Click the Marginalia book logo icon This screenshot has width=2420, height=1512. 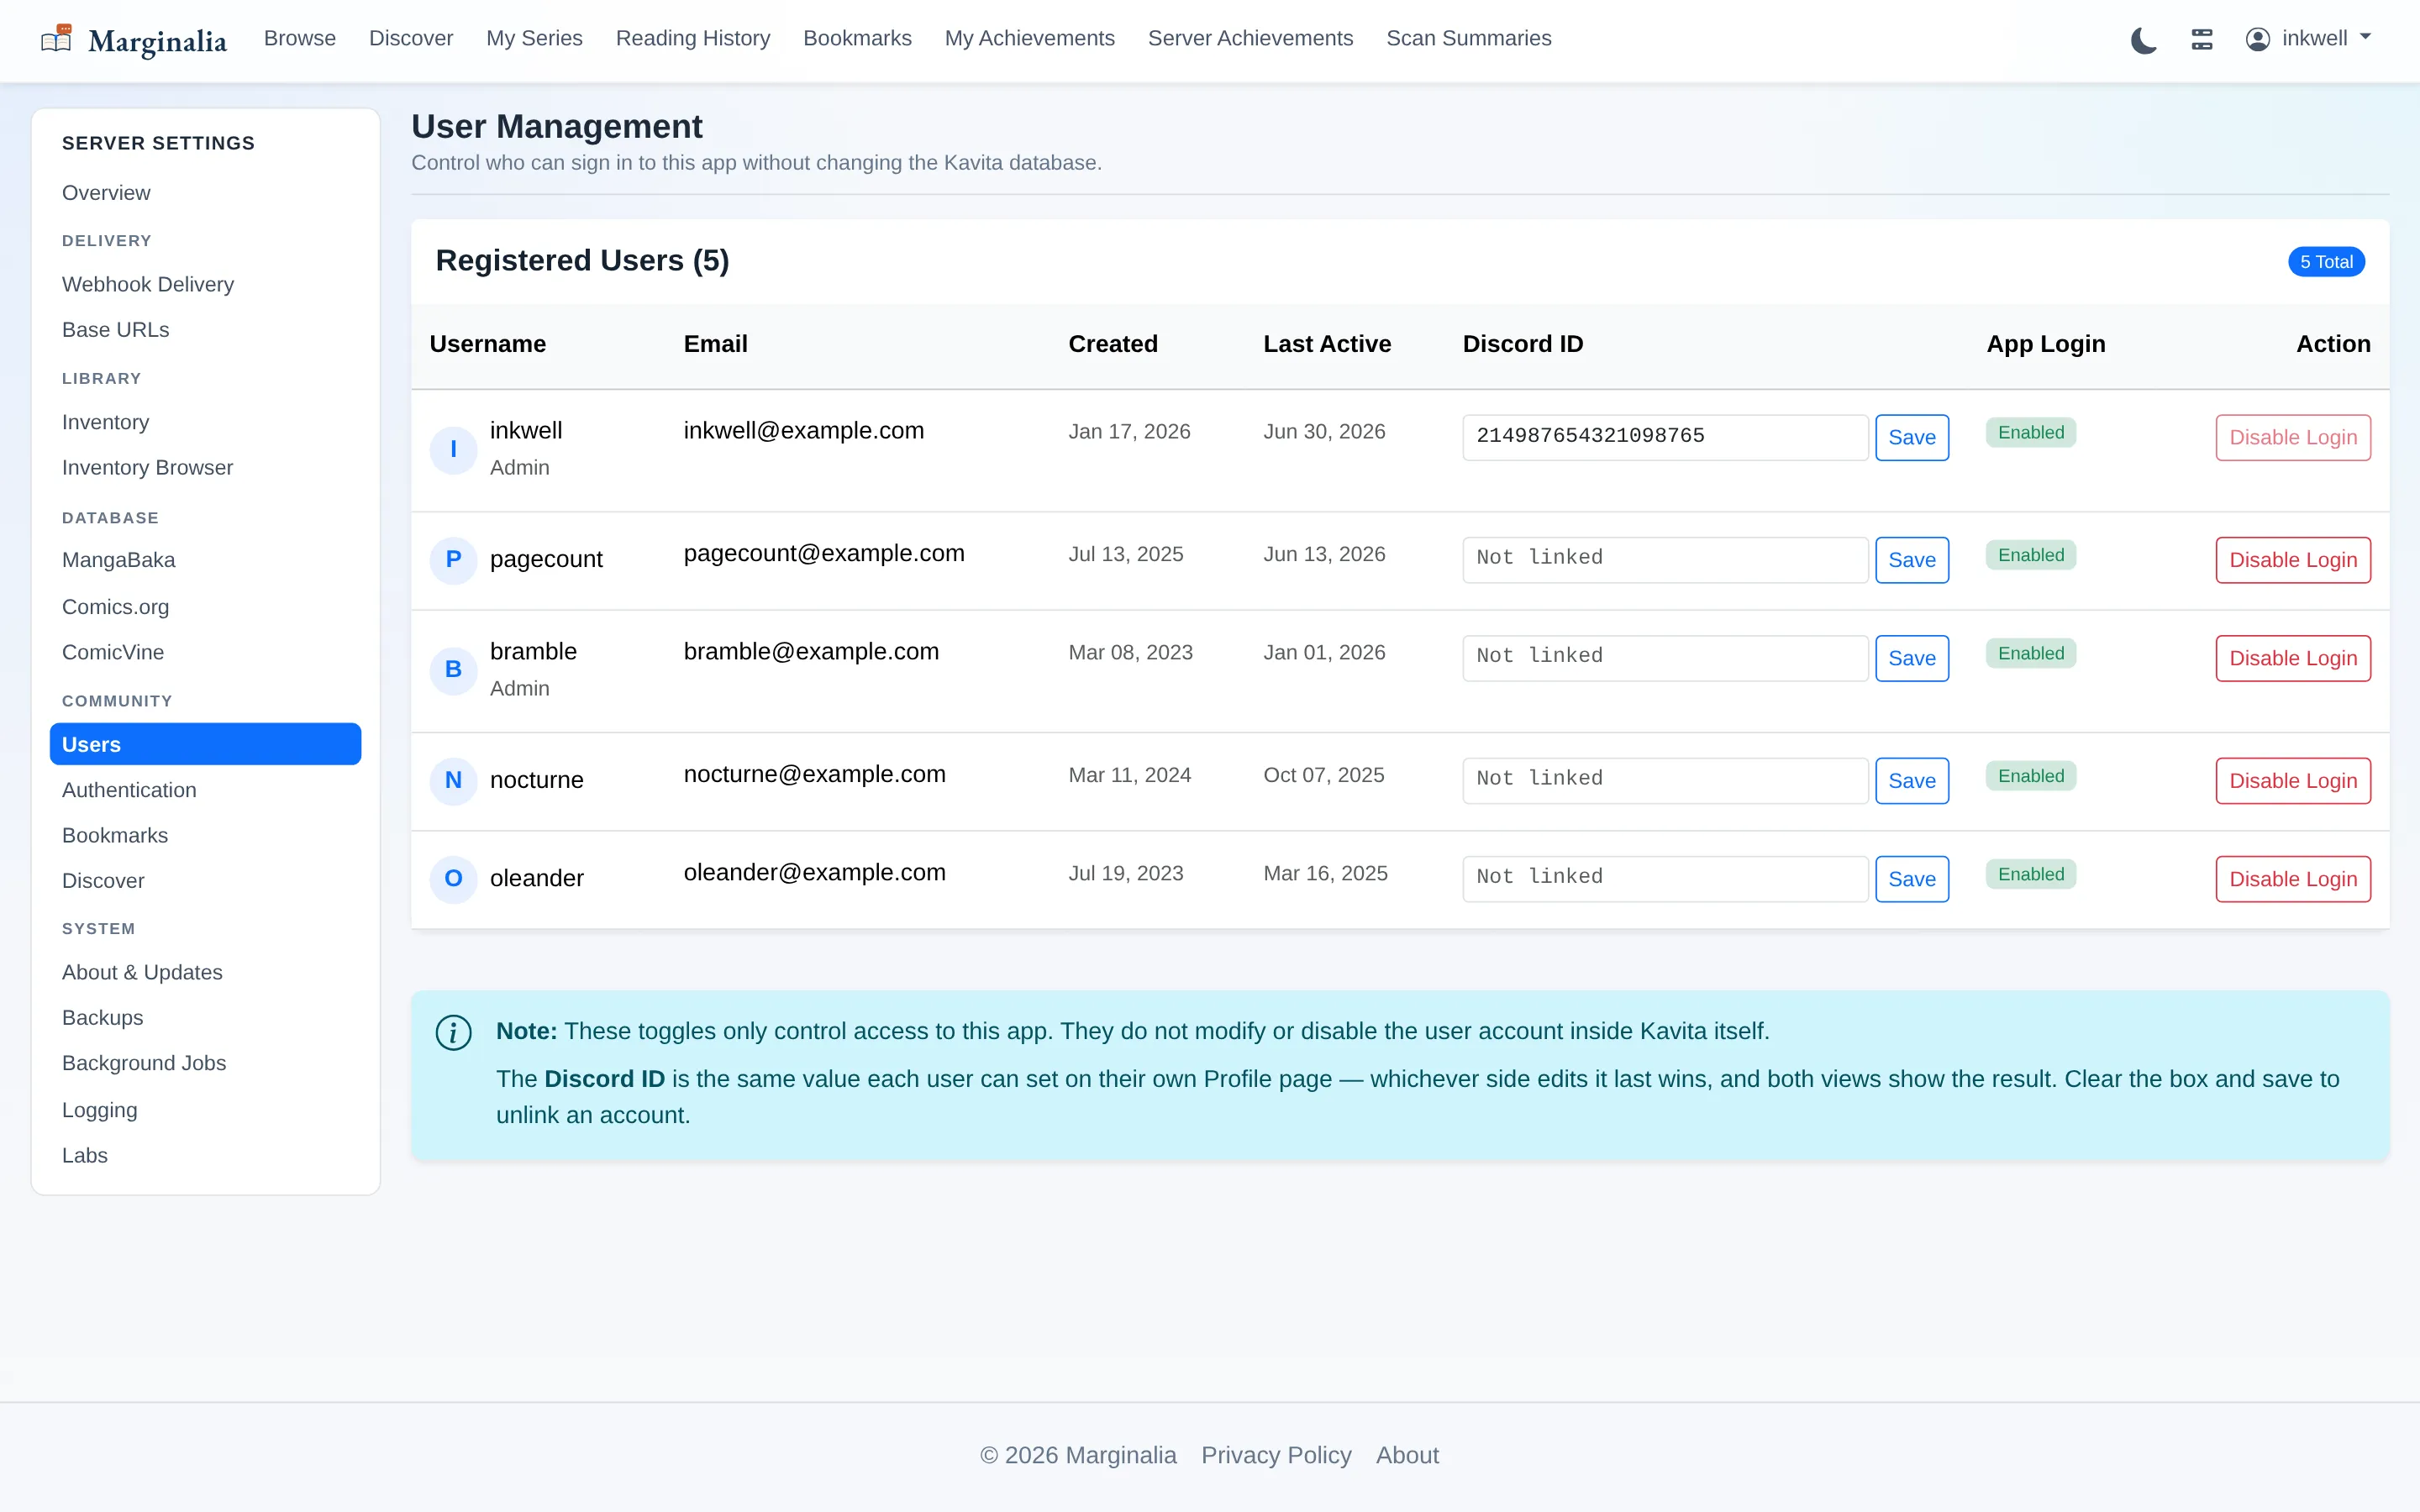(x=56, y=39)
